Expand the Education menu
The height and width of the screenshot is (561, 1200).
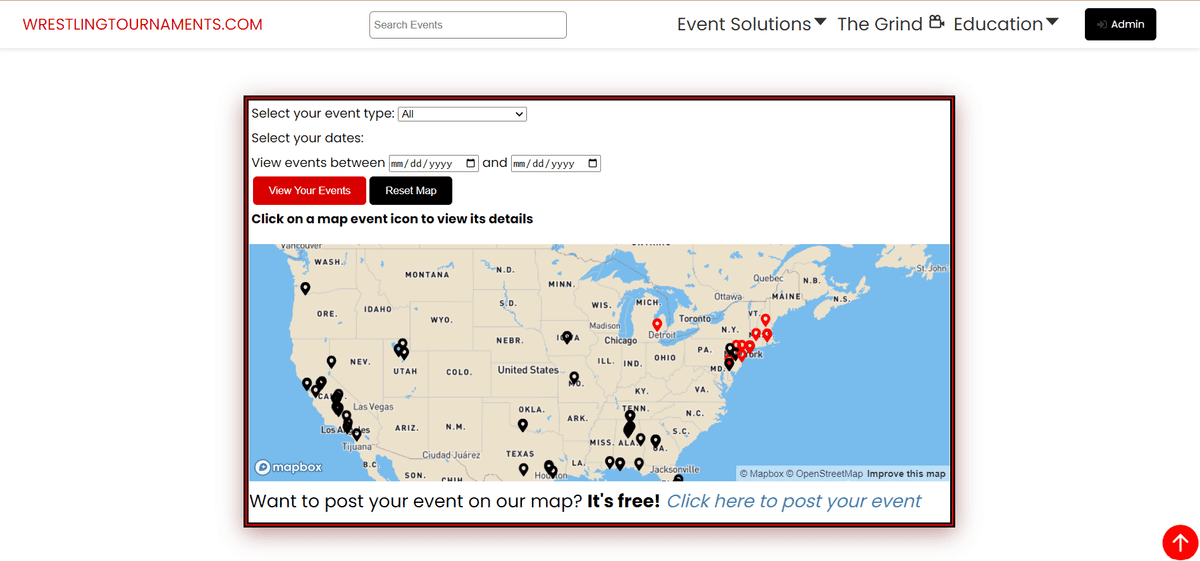click(x=1005, y=24)
